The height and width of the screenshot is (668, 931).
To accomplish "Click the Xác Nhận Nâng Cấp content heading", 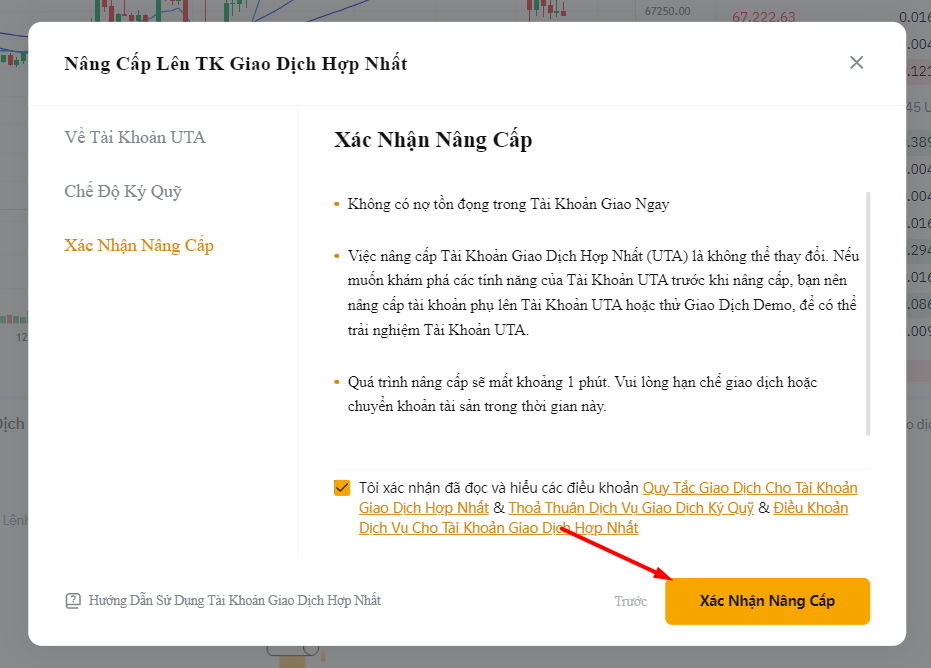I will 433,140.
